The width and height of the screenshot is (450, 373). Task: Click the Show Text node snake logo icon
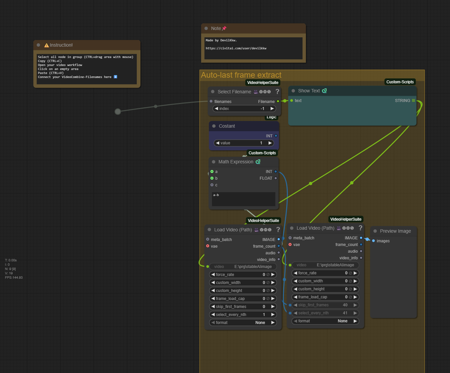pos(324,91)
